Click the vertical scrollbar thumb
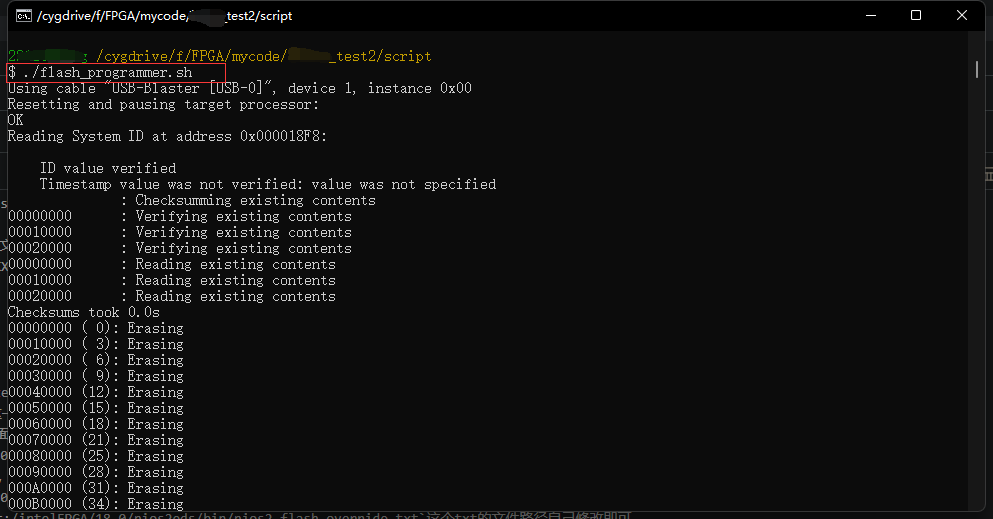The width and height of the screenshot is (993, 519). [976, 69]
